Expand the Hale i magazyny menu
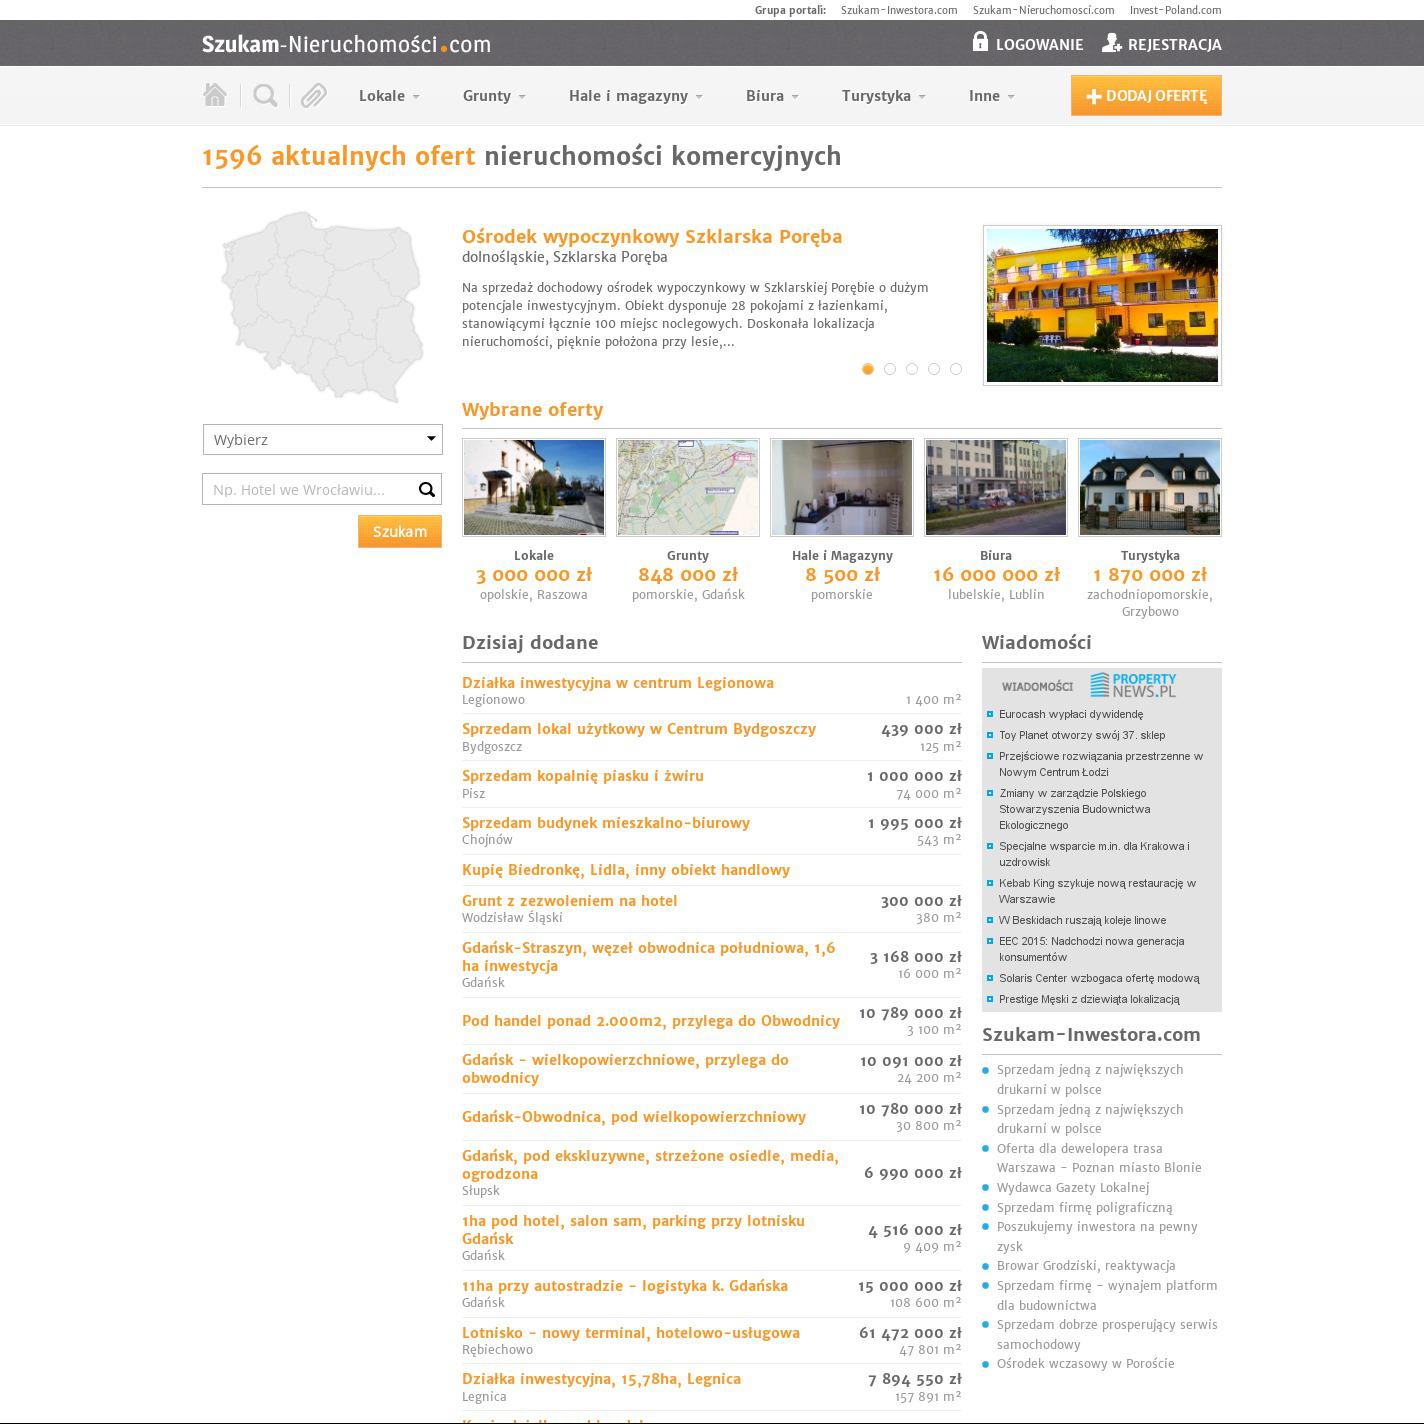Image resolution: width=1424 pixels, height=1424 pixels. click(x=635, y=96)
